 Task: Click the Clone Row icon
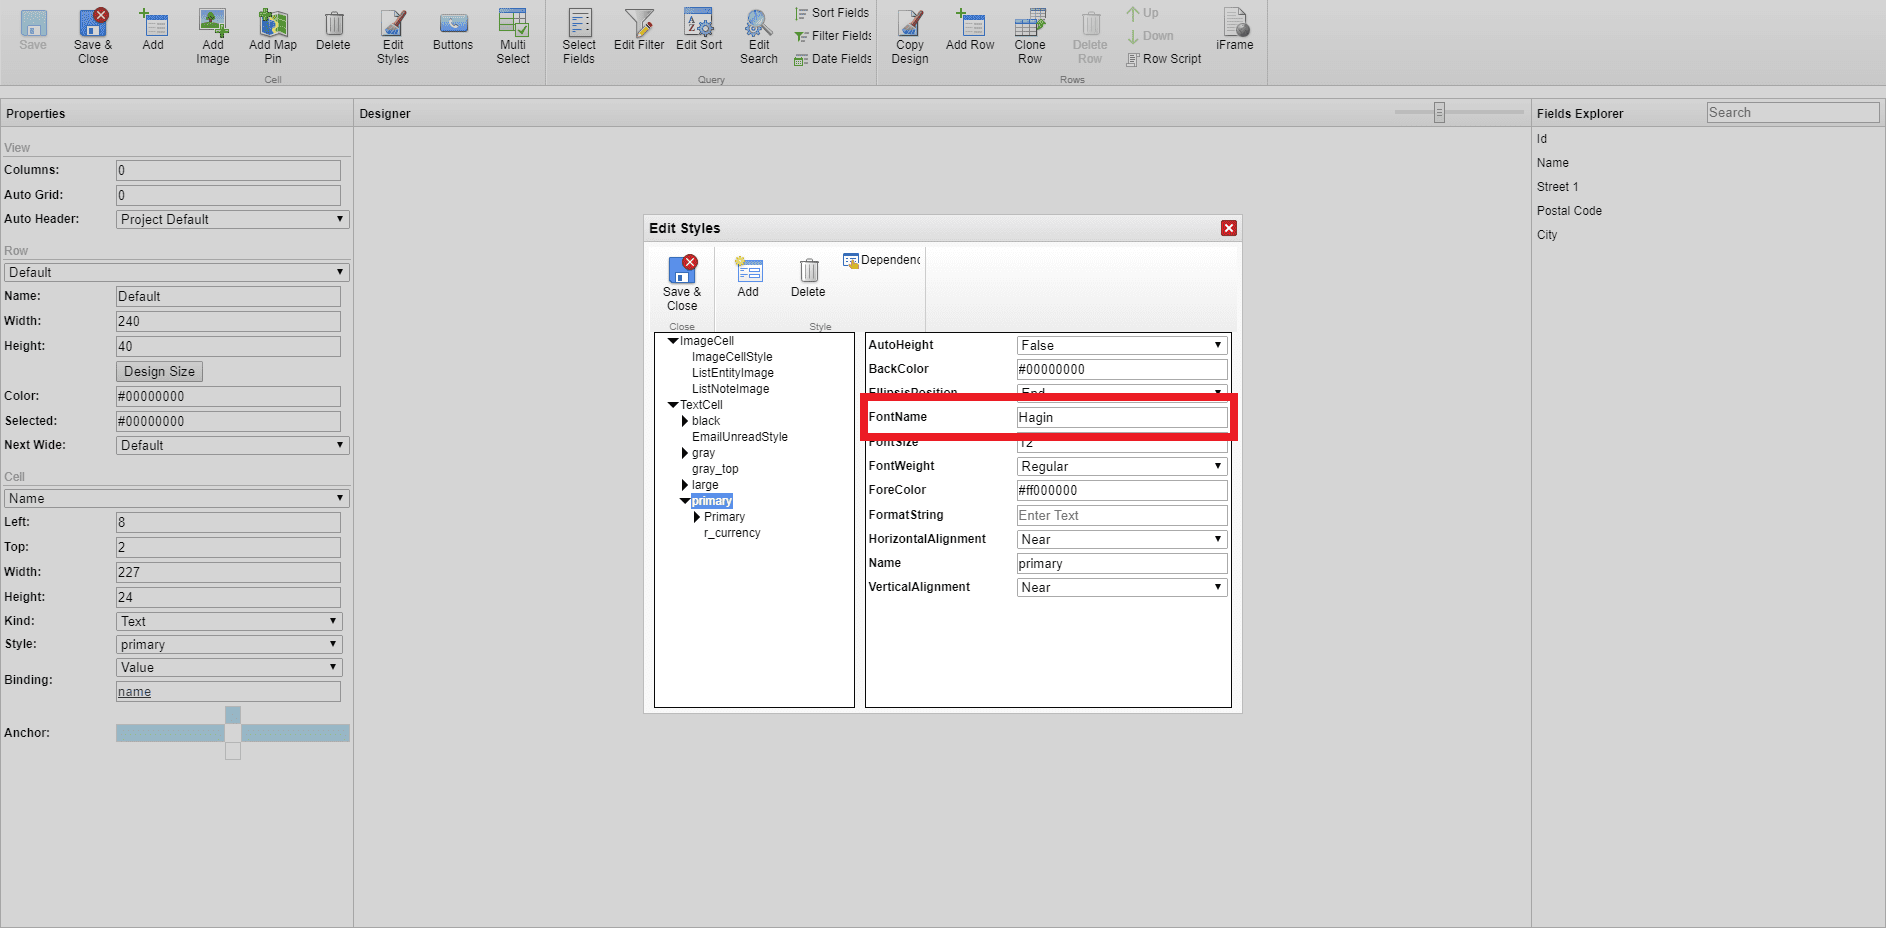pyautogui.click(x=1030, y=36)
